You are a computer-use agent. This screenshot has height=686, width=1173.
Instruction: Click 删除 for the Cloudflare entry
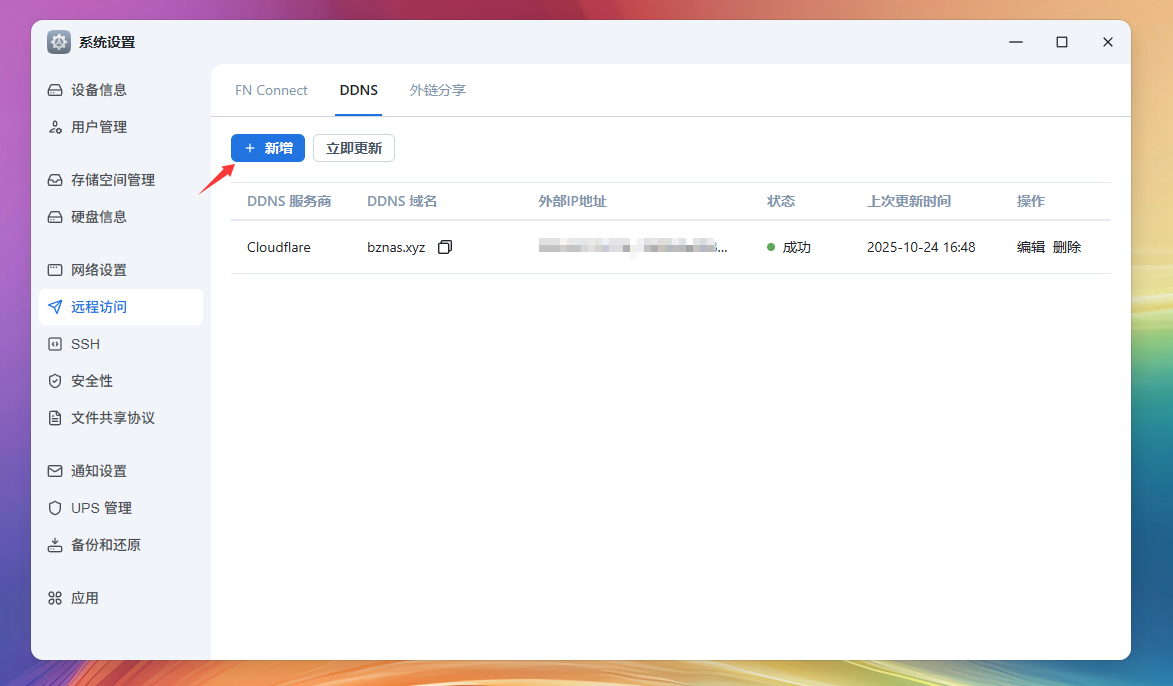(1067, 247)
